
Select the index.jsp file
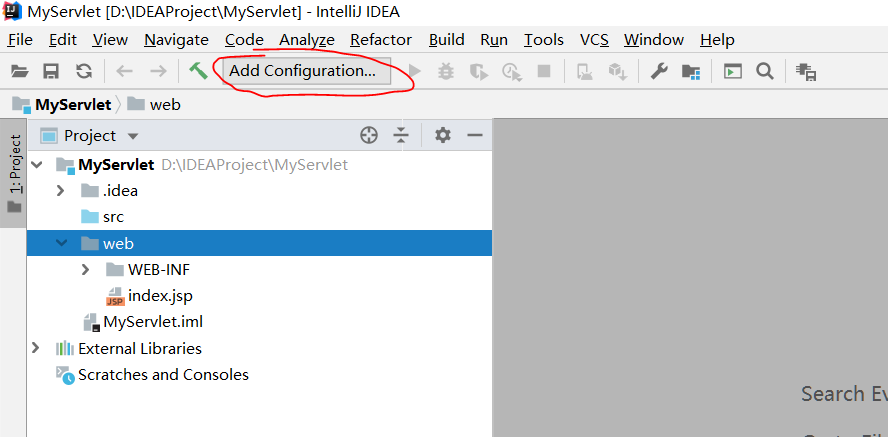click(160, 296)
